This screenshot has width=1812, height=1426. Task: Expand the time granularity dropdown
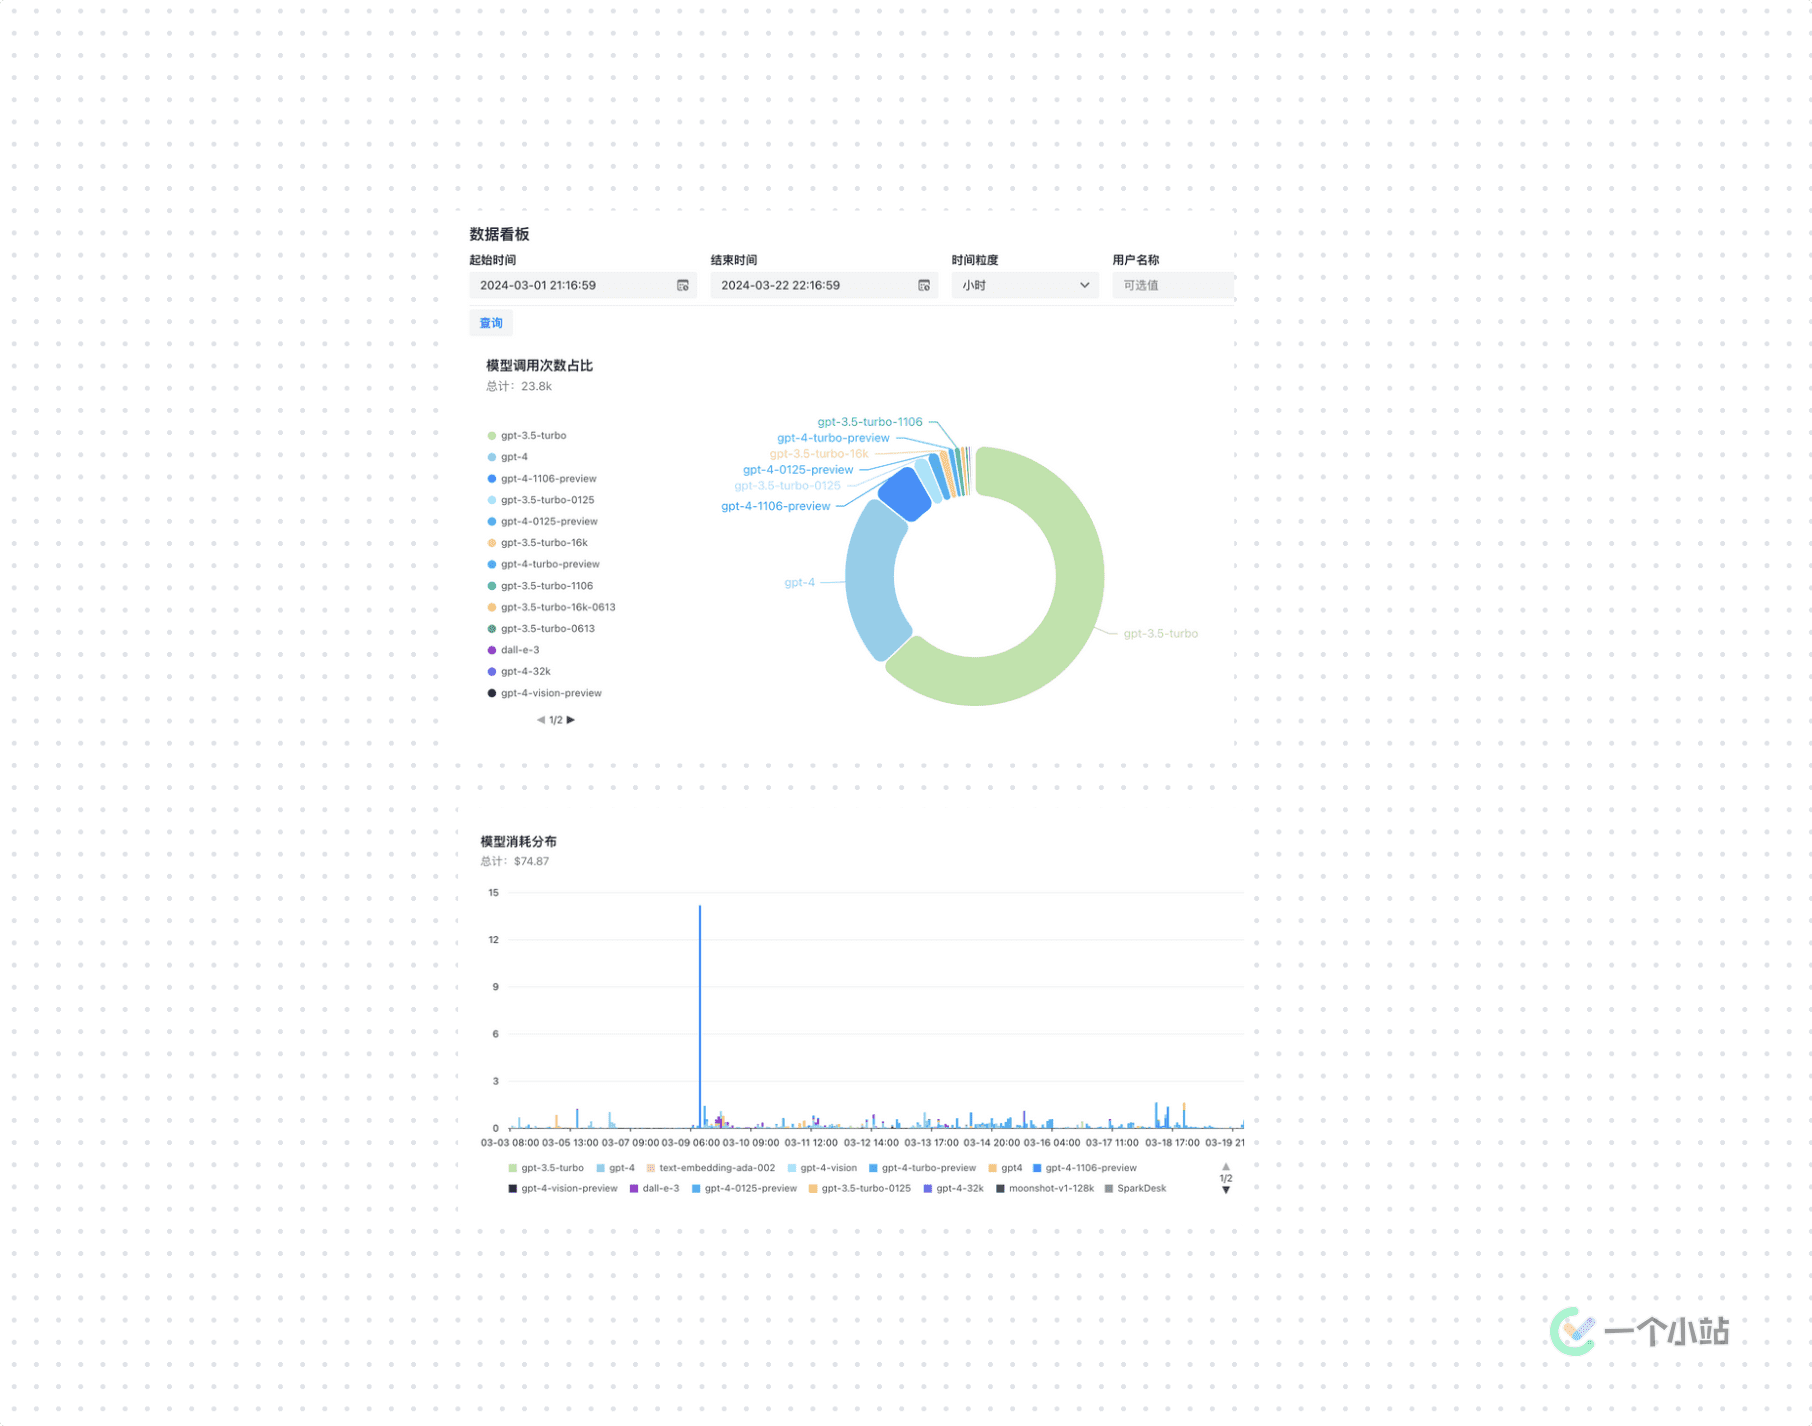tap(1024, 286)
